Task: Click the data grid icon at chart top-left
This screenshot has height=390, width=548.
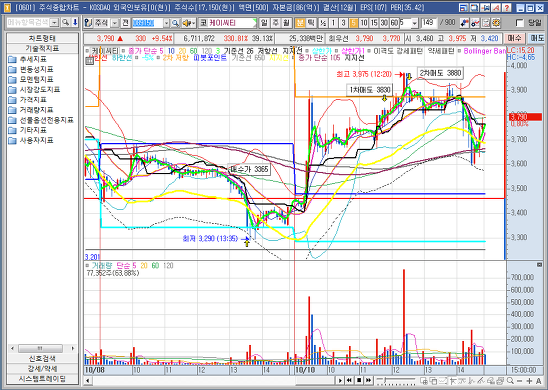Action: 89,61
